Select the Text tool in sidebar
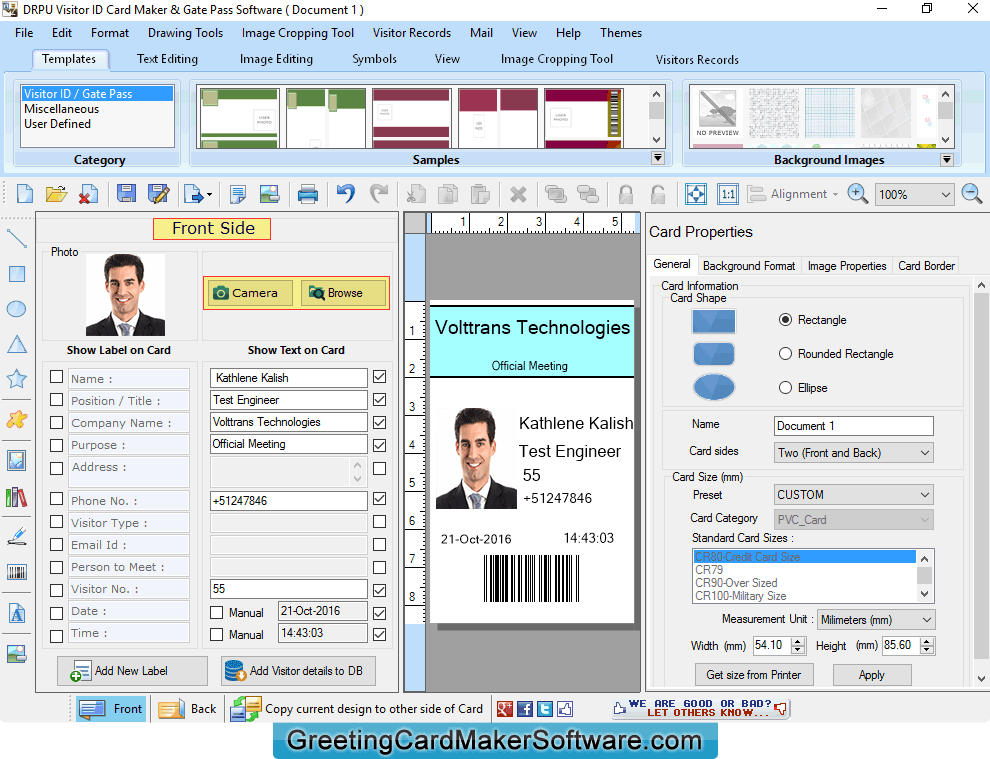Viewport: 990px width, 759px height. [x=16, y=613]
